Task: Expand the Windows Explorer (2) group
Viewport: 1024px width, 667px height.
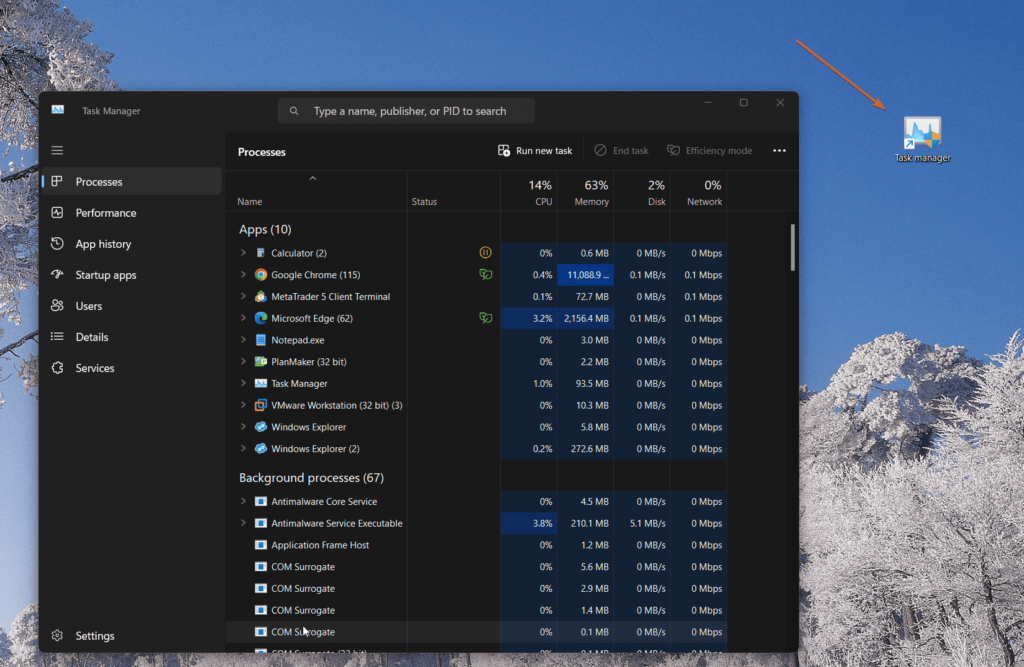Action: [243, 449]
